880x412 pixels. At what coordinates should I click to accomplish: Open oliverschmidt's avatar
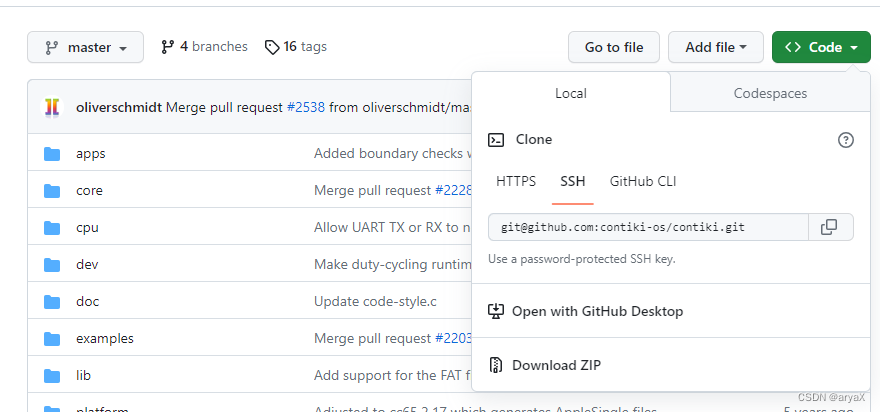pos(52,107)
